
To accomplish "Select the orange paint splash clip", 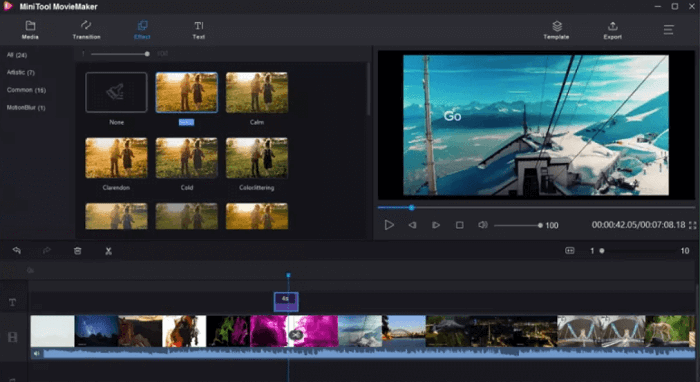I will point(184,331).
